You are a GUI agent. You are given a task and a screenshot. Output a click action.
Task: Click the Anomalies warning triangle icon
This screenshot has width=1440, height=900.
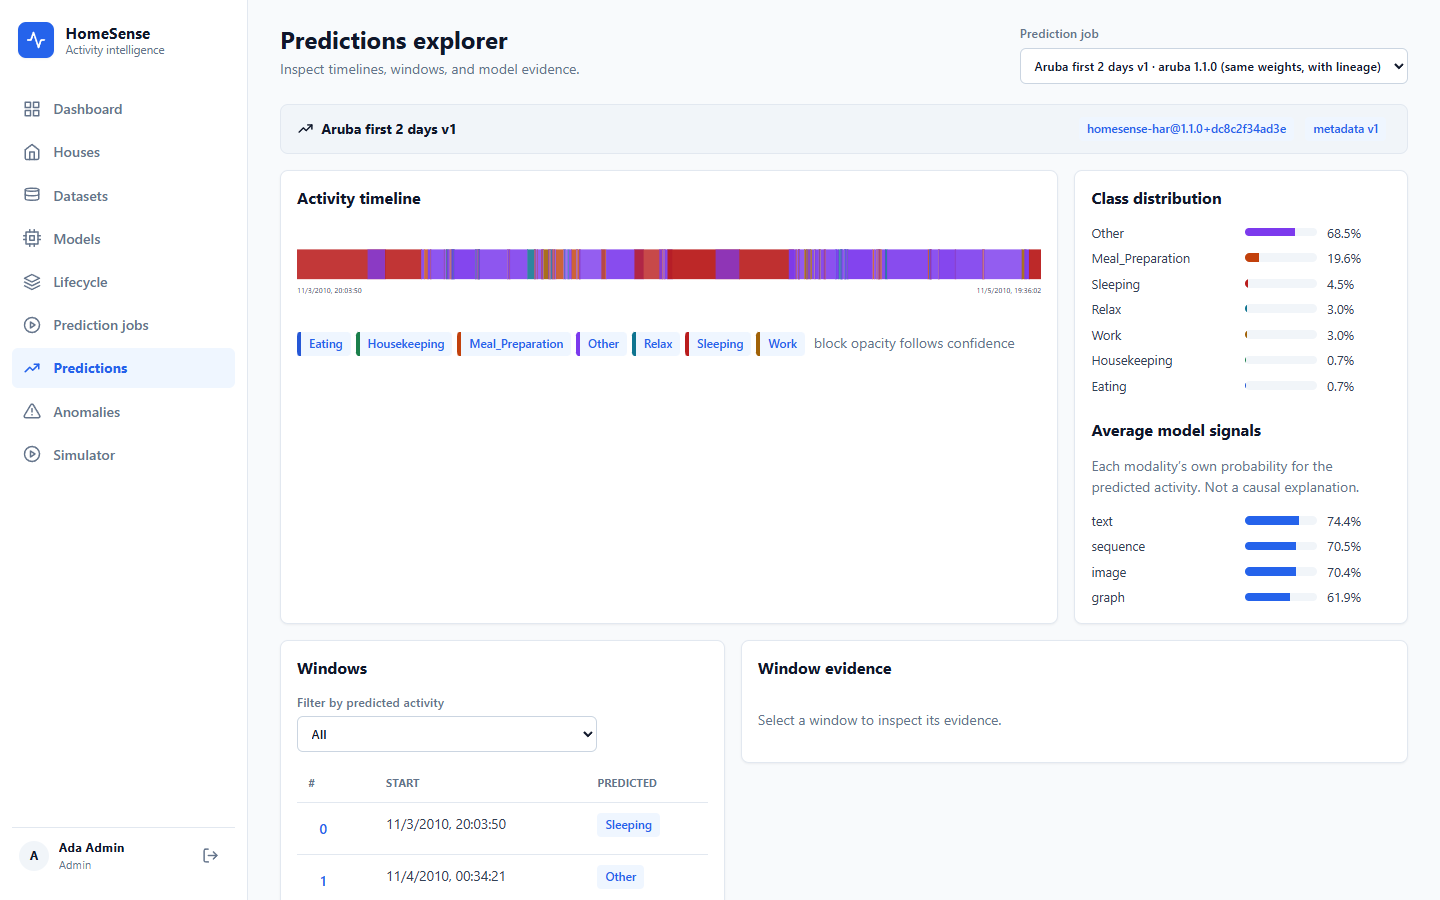click(x=32, y=412)
